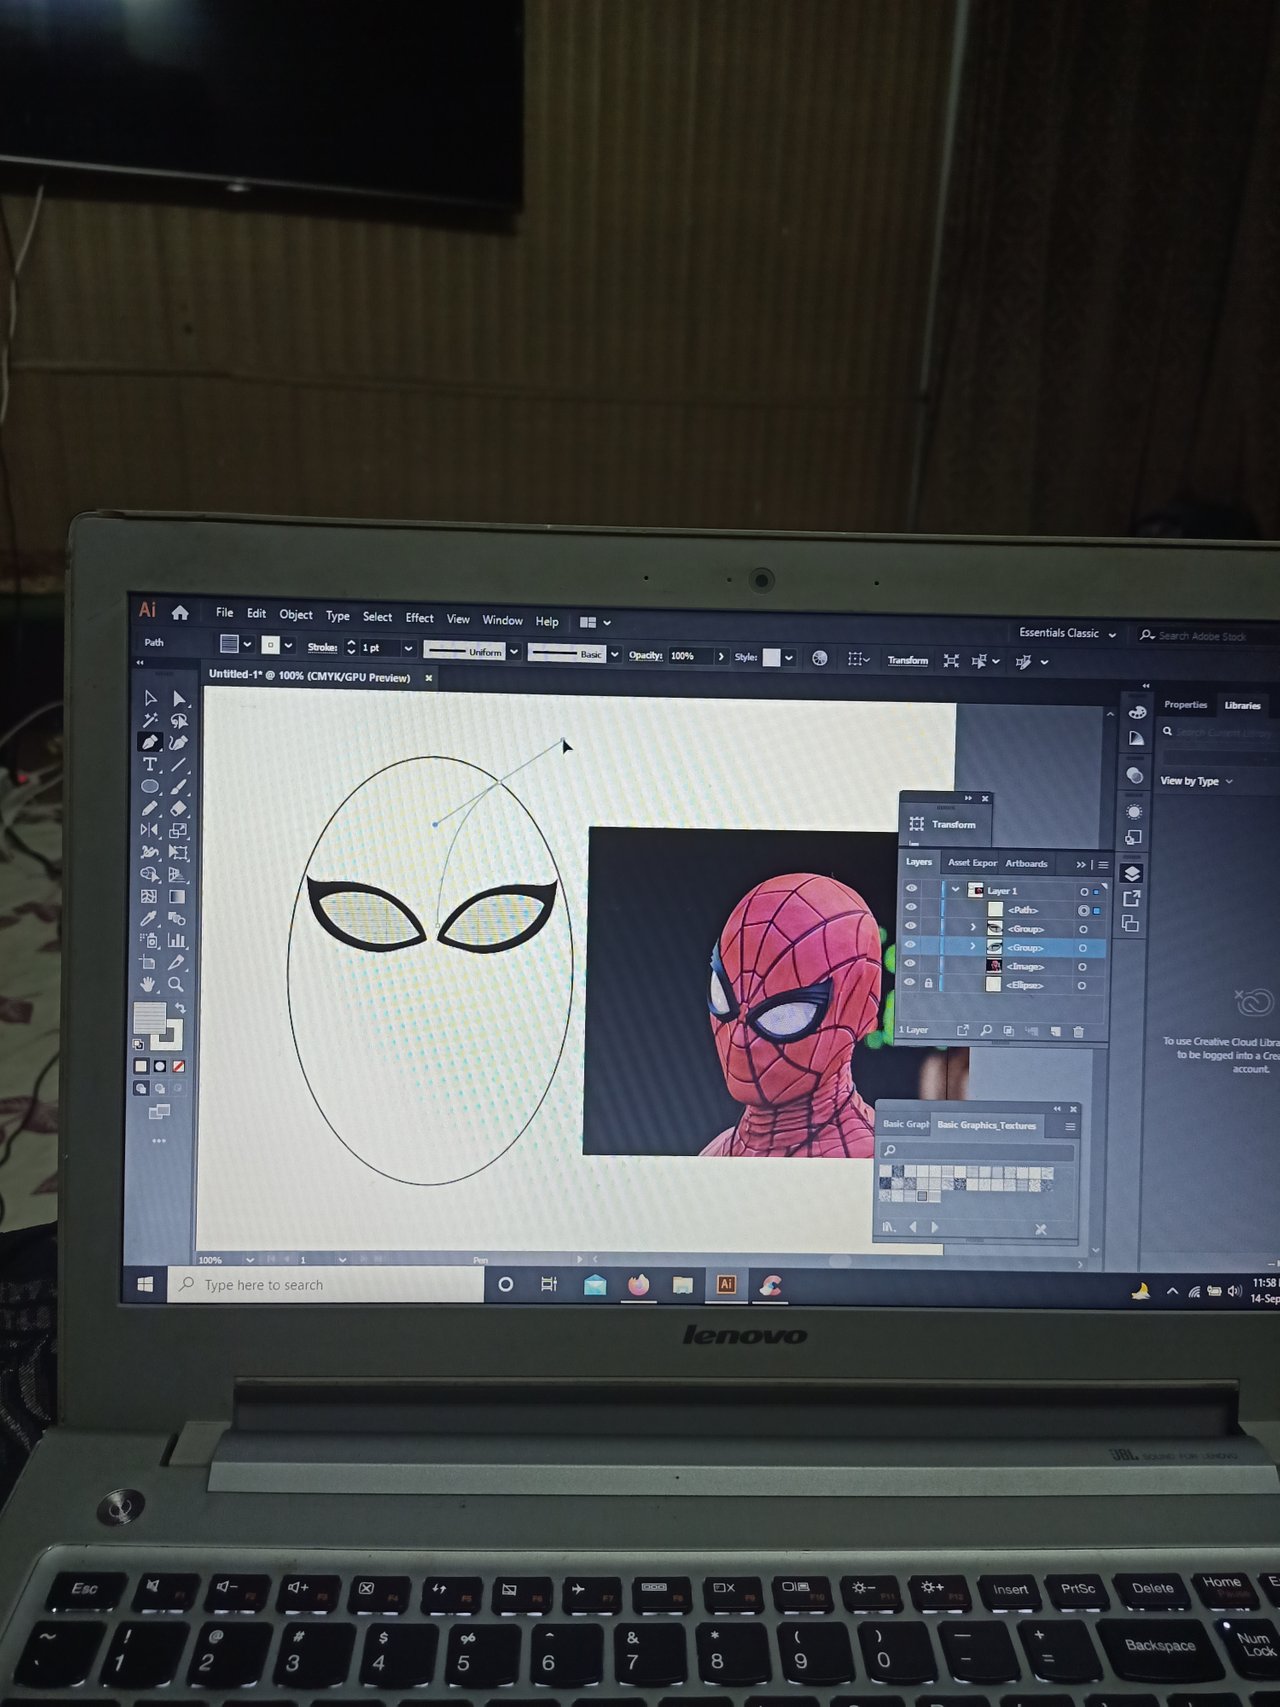Select the Line Segment tool
This screenshot has height=1707, width=1280.
coord(179,765)
